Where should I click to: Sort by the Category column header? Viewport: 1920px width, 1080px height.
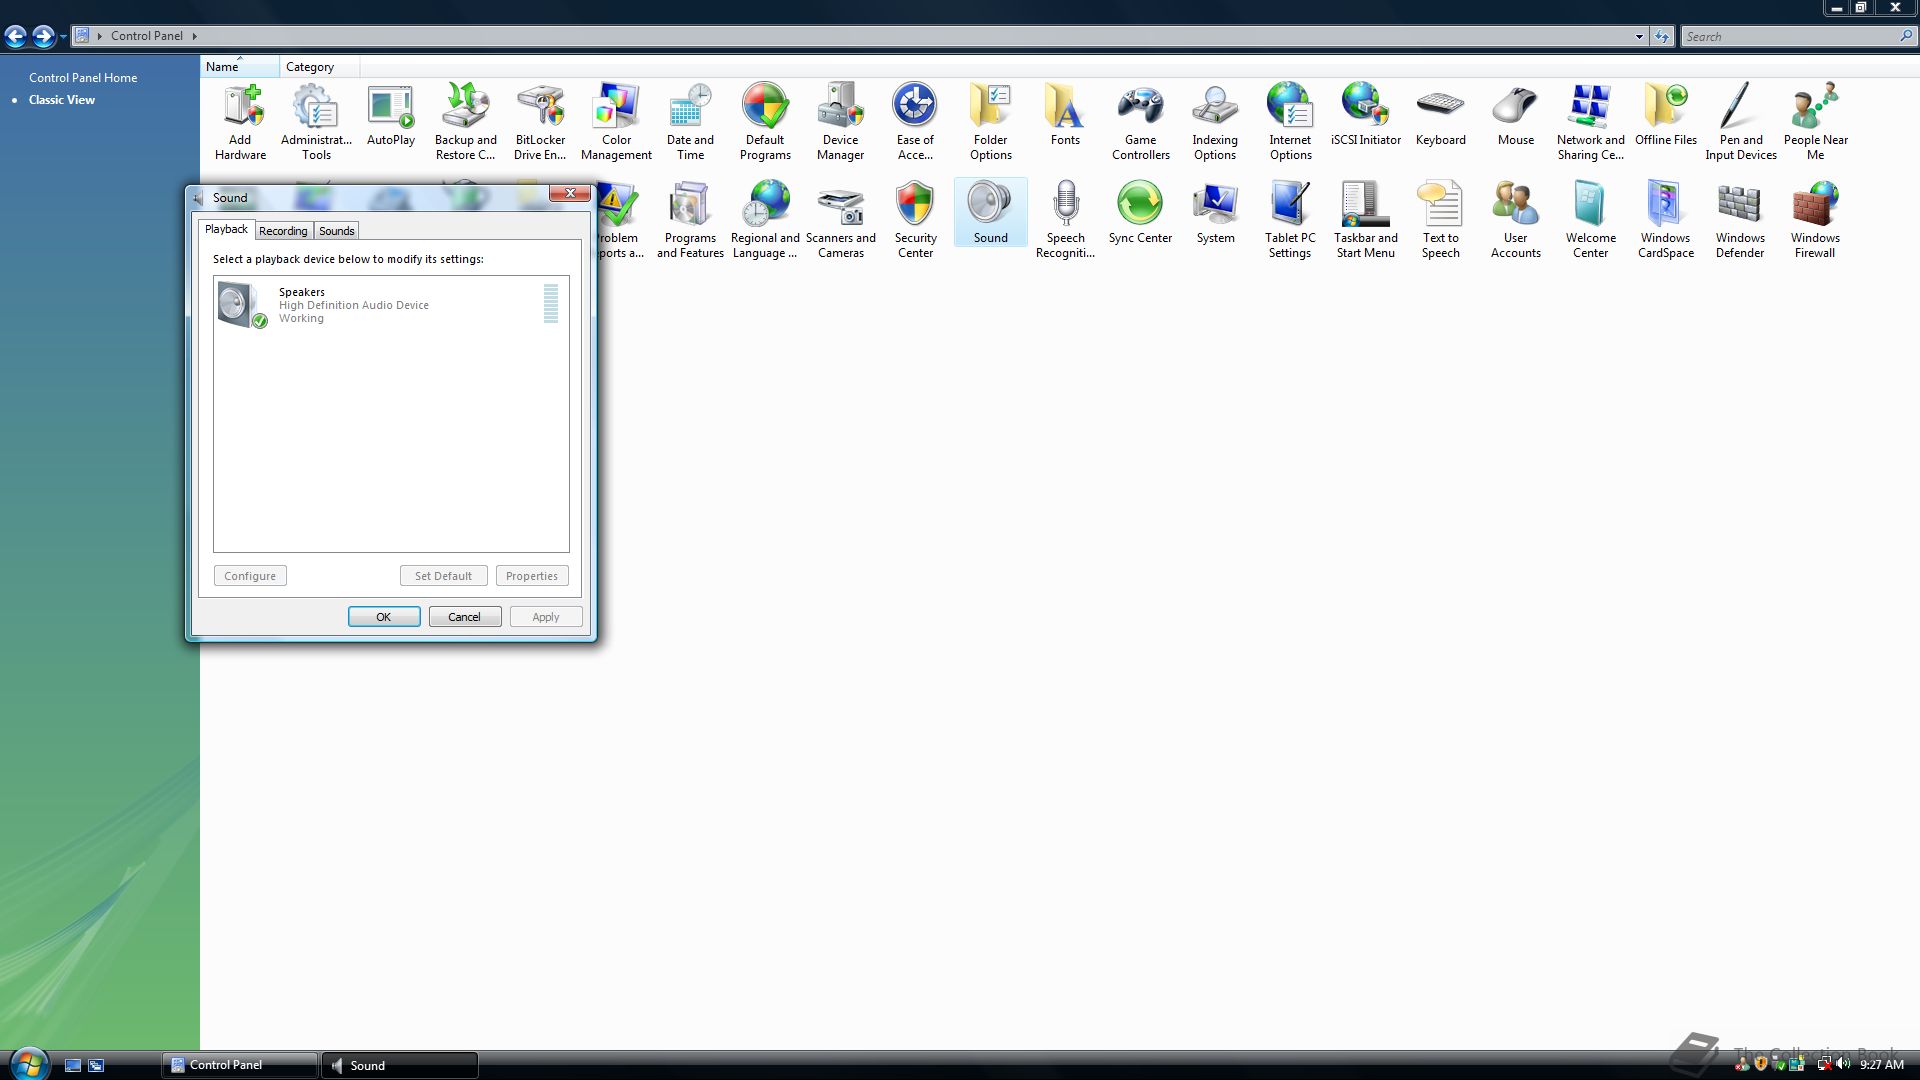(319, 67)
